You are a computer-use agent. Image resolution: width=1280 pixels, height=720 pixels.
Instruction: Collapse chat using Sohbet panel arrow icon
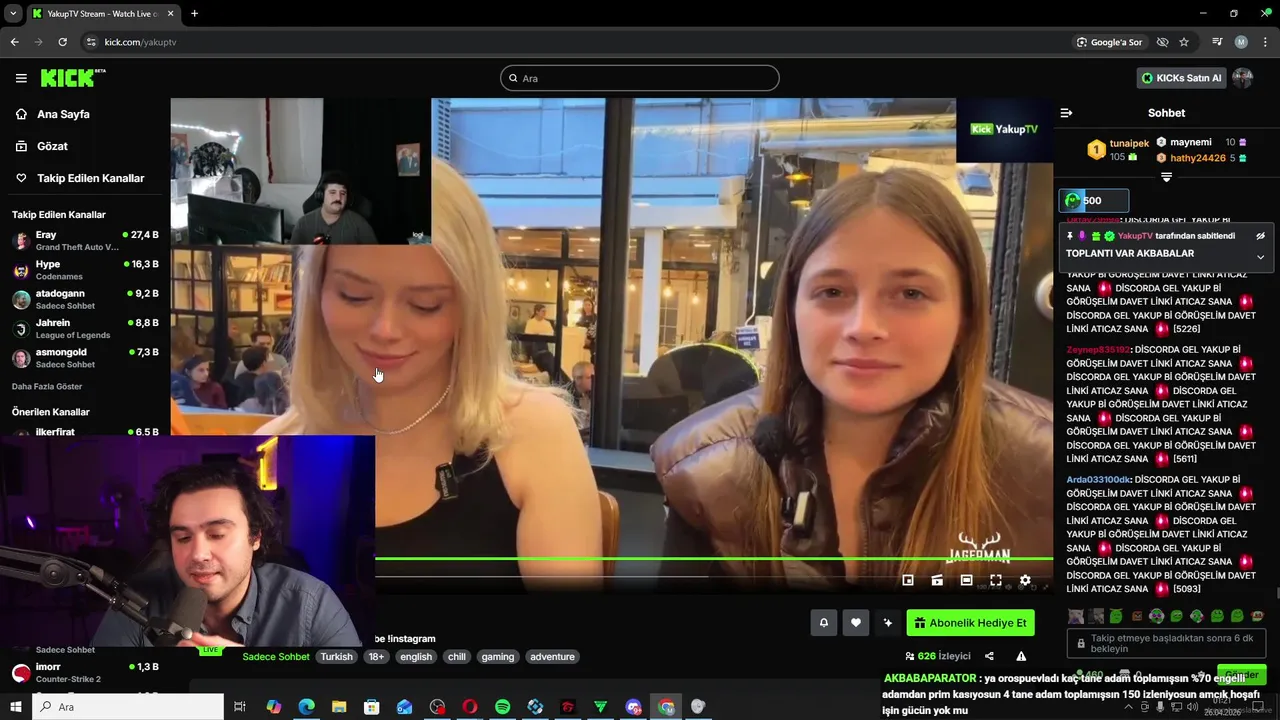pos(1066,113)
